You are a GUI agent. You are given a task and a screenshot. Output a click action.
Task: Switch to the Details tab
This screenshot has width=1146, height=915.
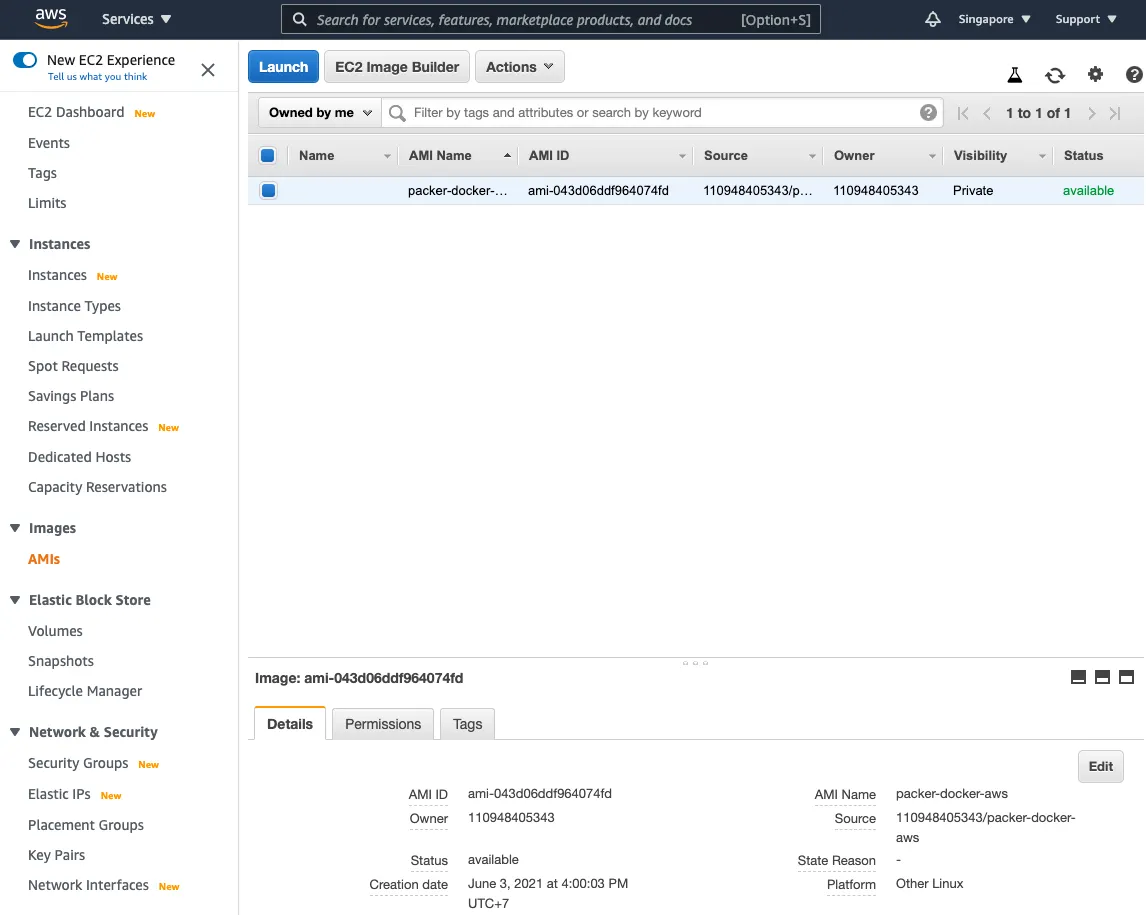tap(289, 724)
